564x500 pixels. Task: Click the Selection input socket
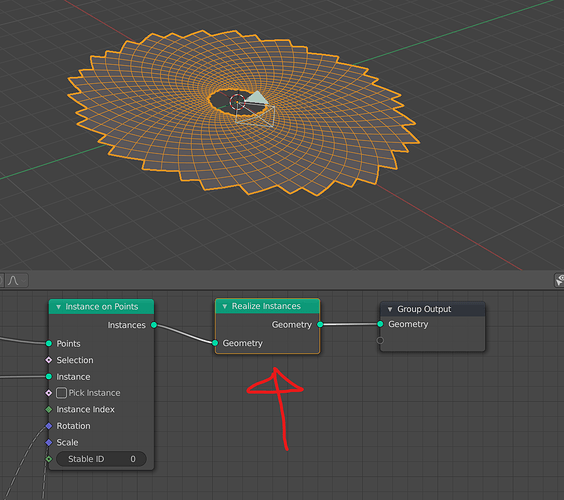pos(49,360)
